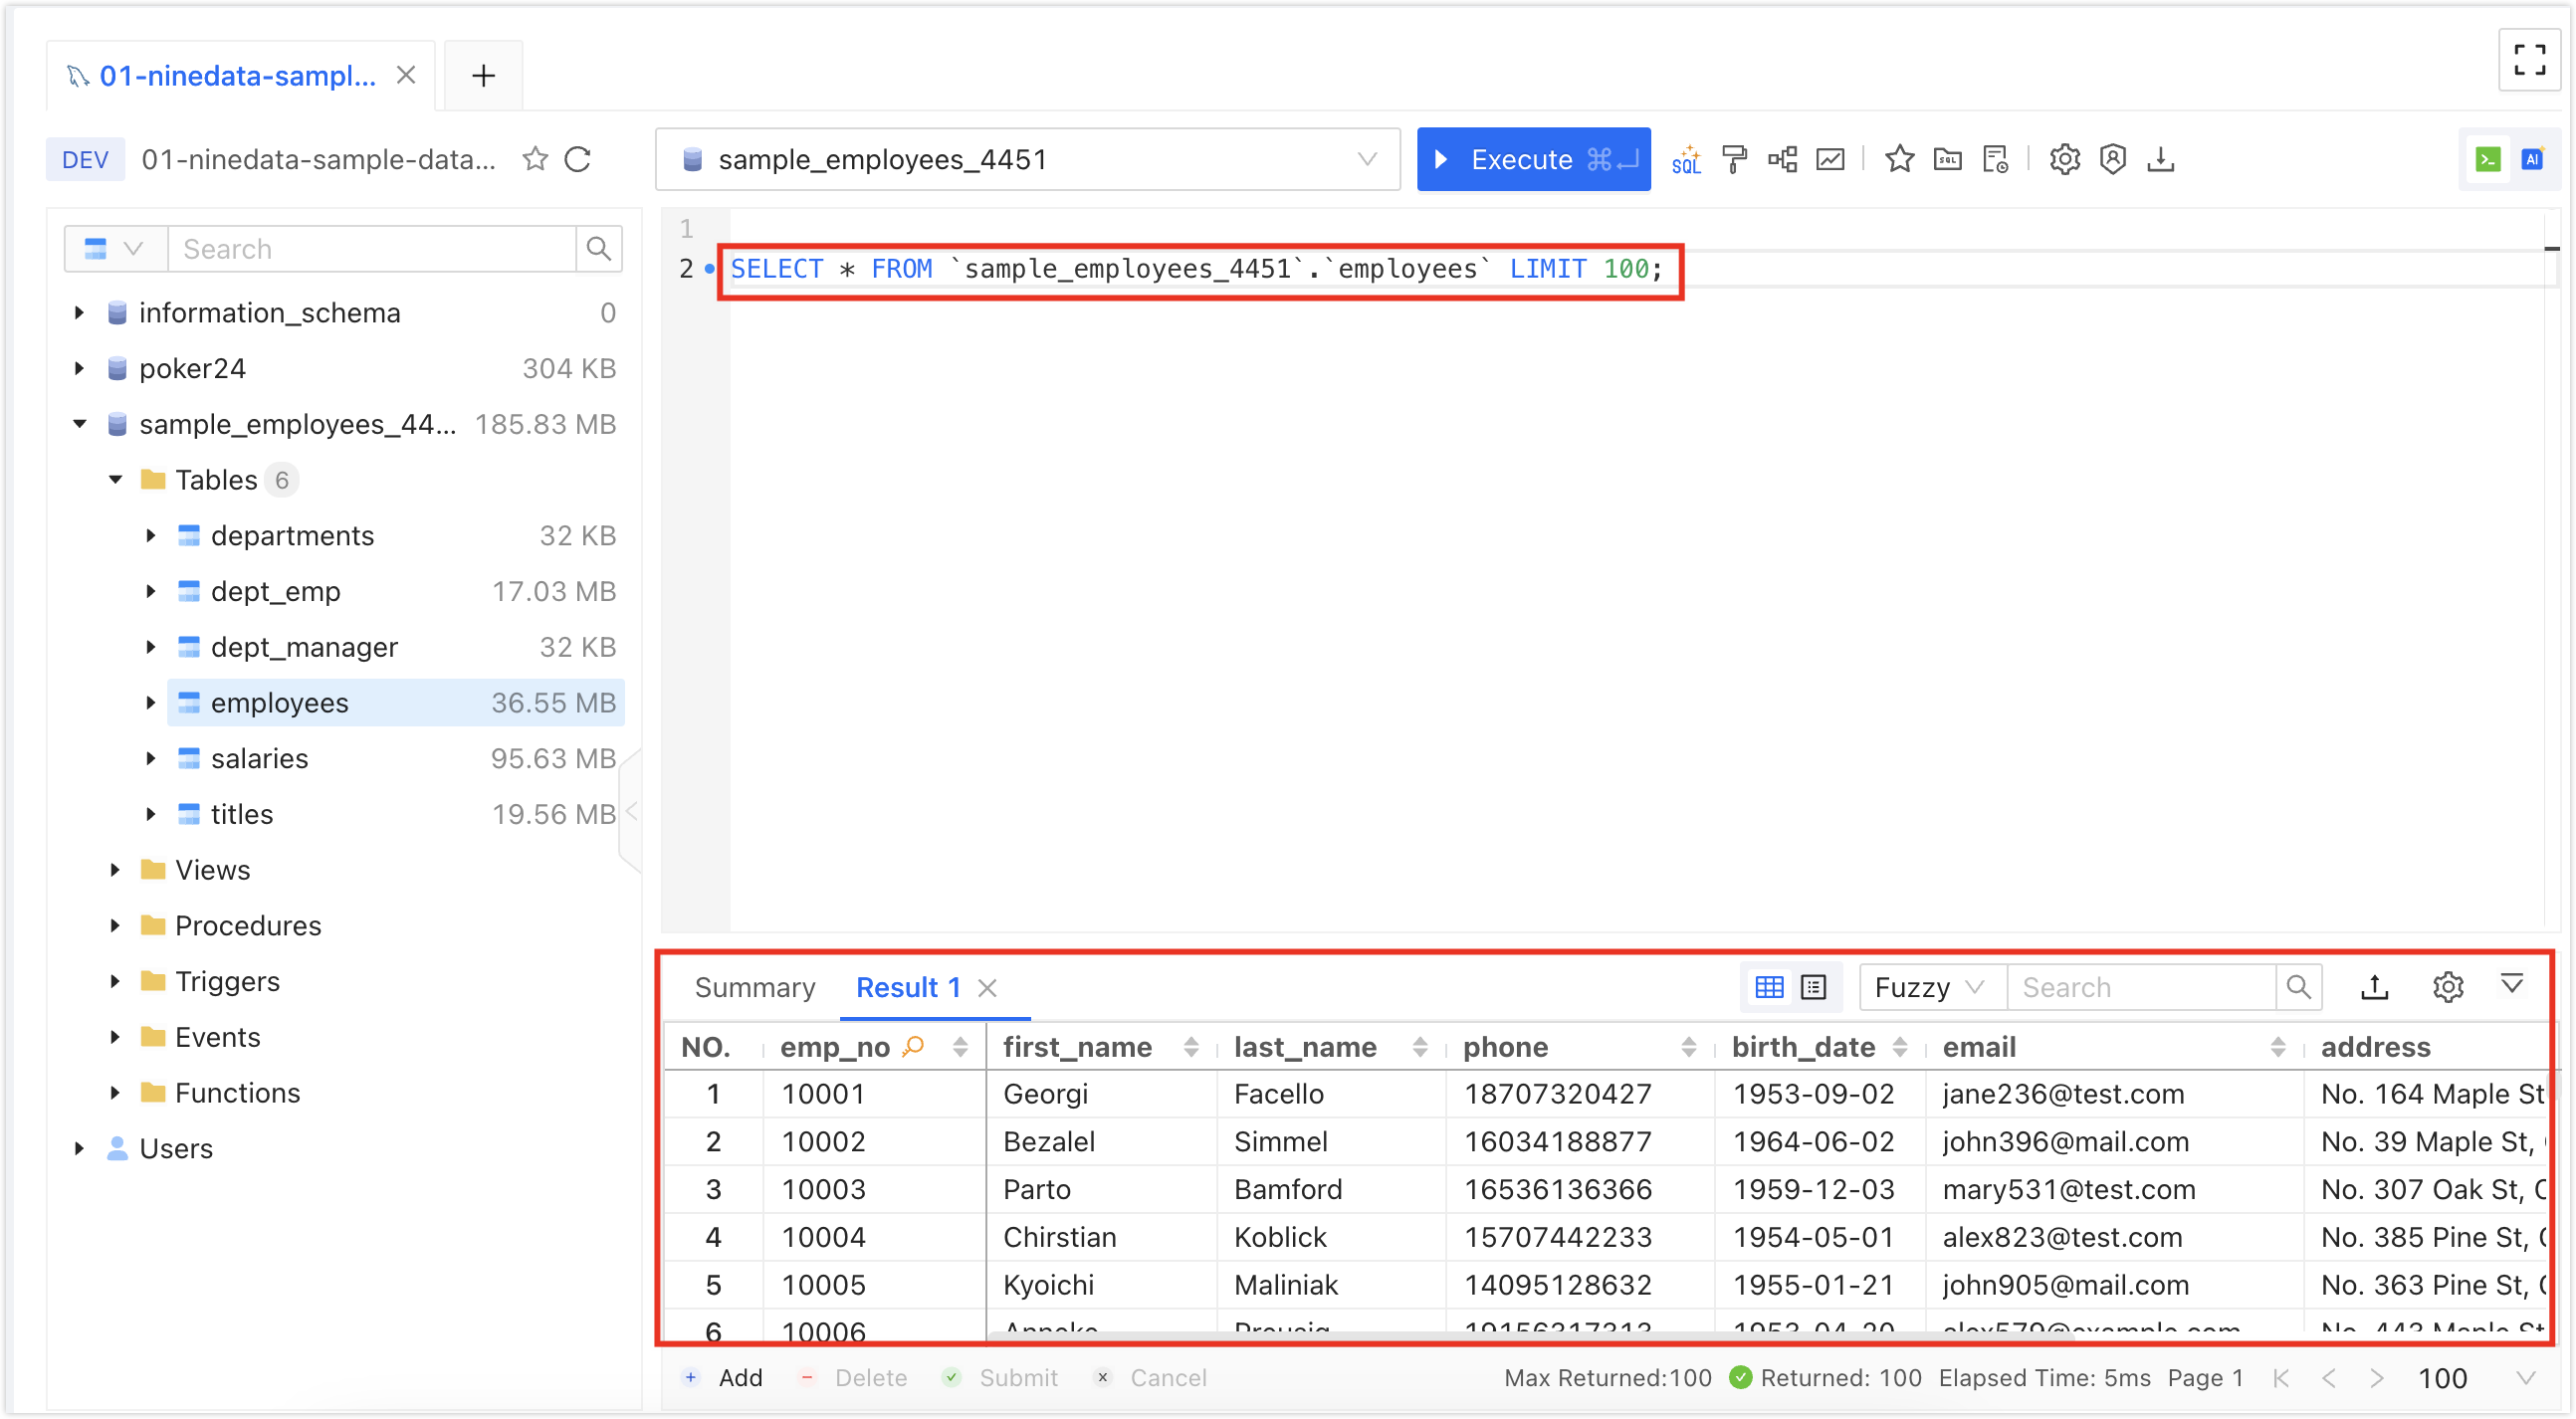Viewport: 2576px width, 1419px height.
Task: Enter fullscreen with the expand icon
Action: pyautogui.click(x=2529, y=60)
